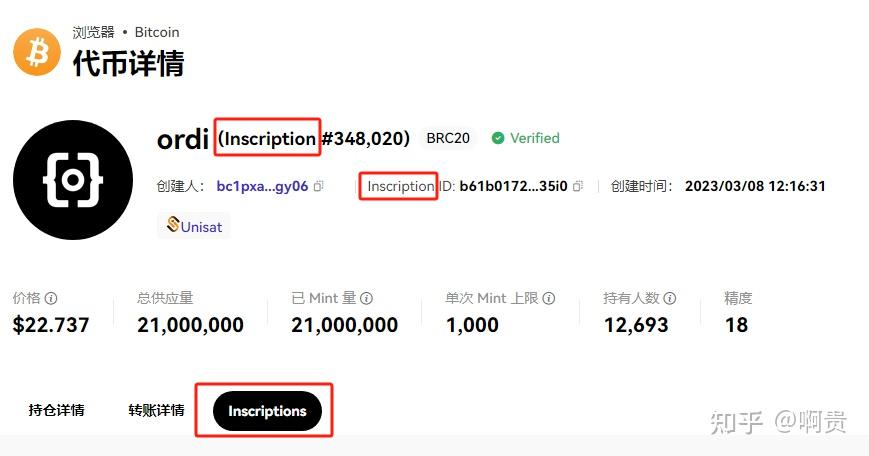Click info icon beside 持有人数
The width and height of the screenshot is (869, 456).
pos(669,299)
